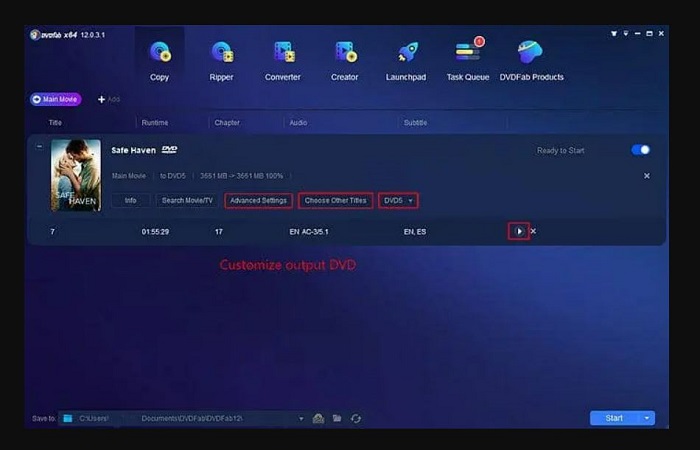Image resolution: width=700 pixels, height=450 pixels.
Task: Open the Converter module
Action: [283, 60]
